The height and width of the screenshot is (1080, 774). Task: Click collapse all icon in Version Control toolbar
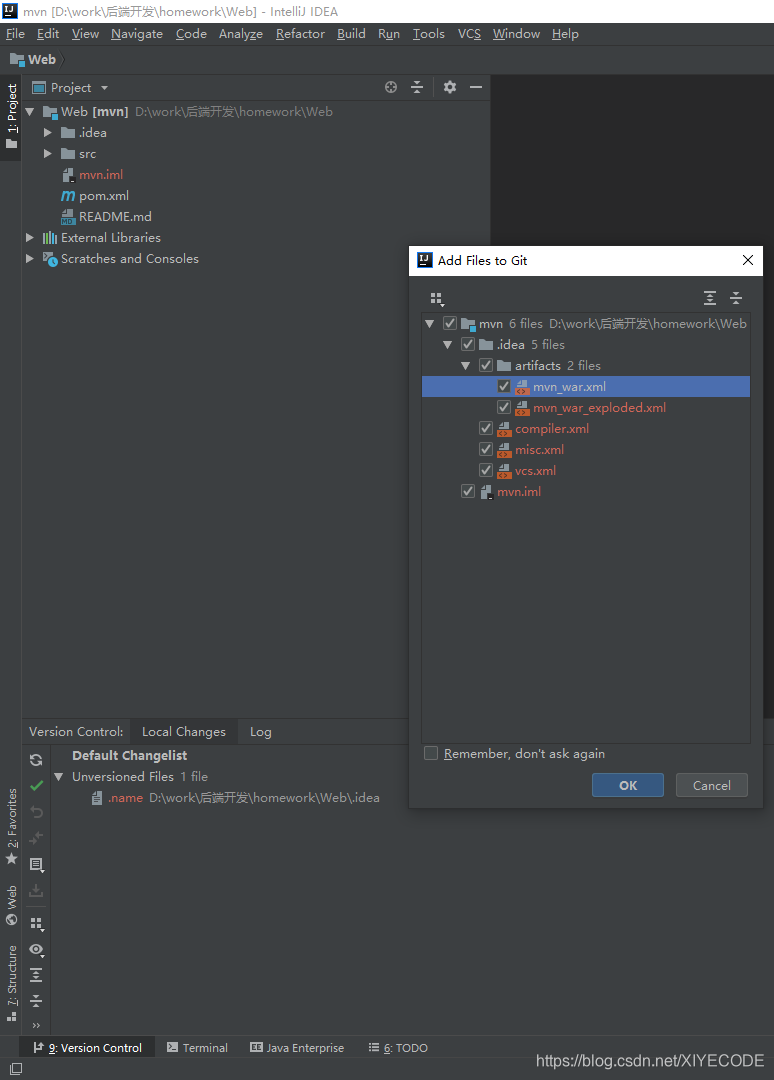[x=36, y=1000]
